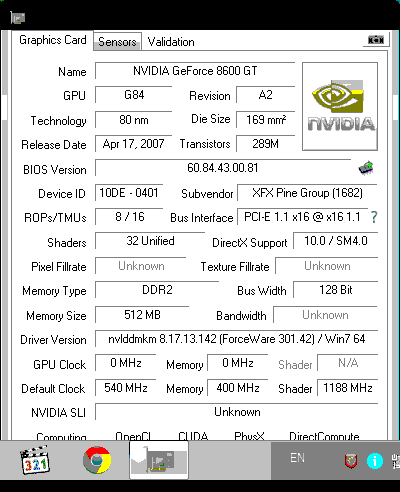
Task: Click the GPU Clock row Memory 0 MHz field
Action: point(238,363)
